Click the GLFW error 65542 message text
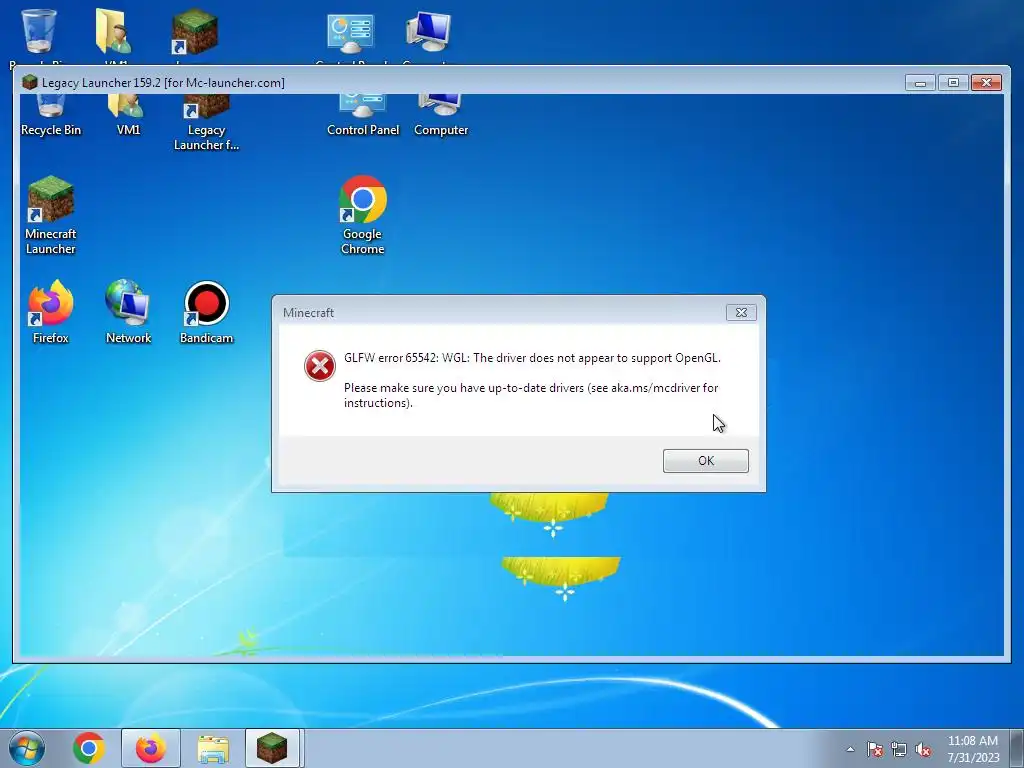1024x768 pixels. coord(532,358)
